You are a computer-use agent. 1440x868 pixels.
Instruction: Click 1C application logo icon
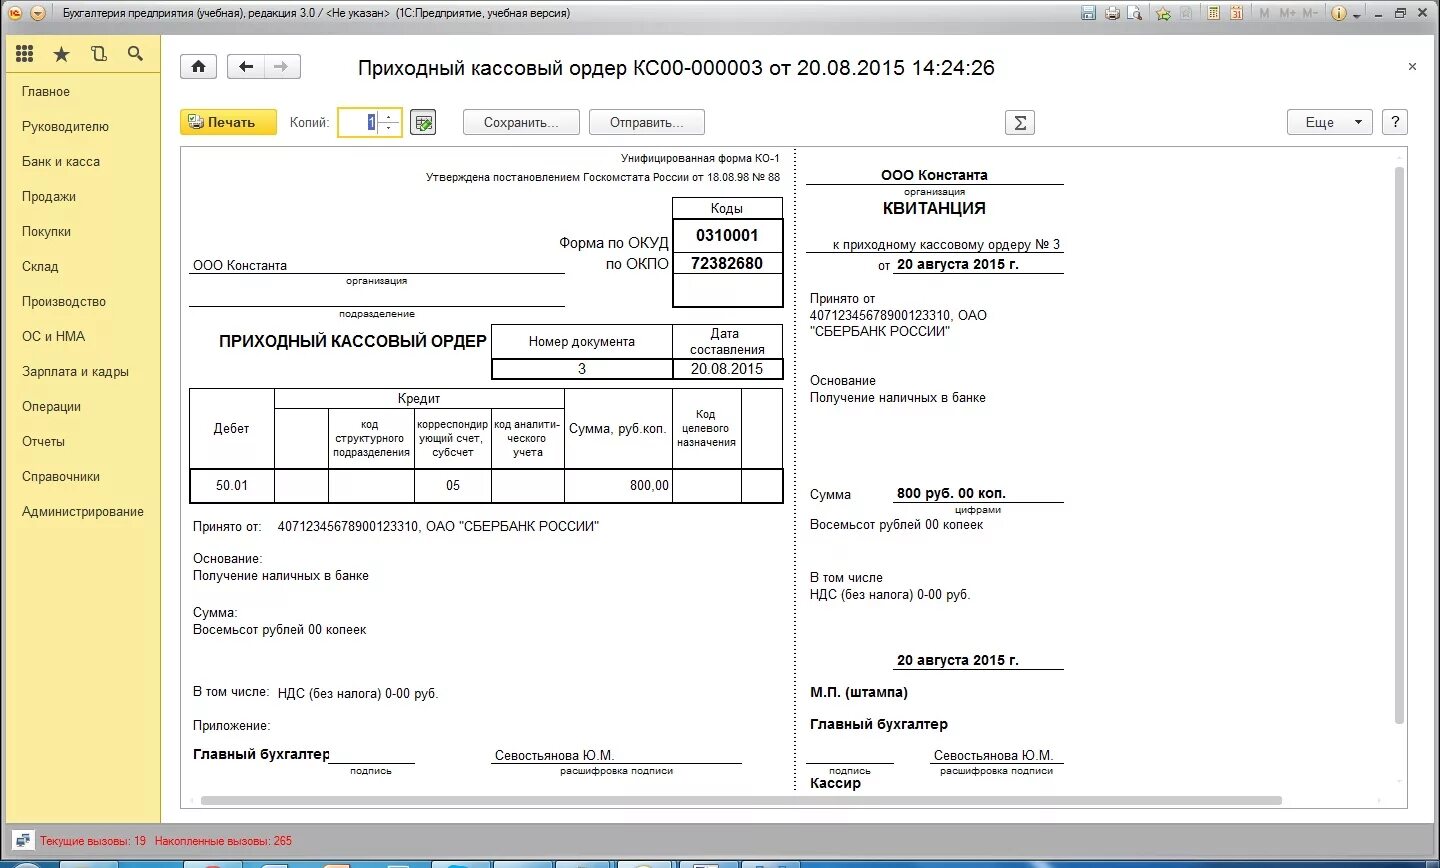click(15, 13)
